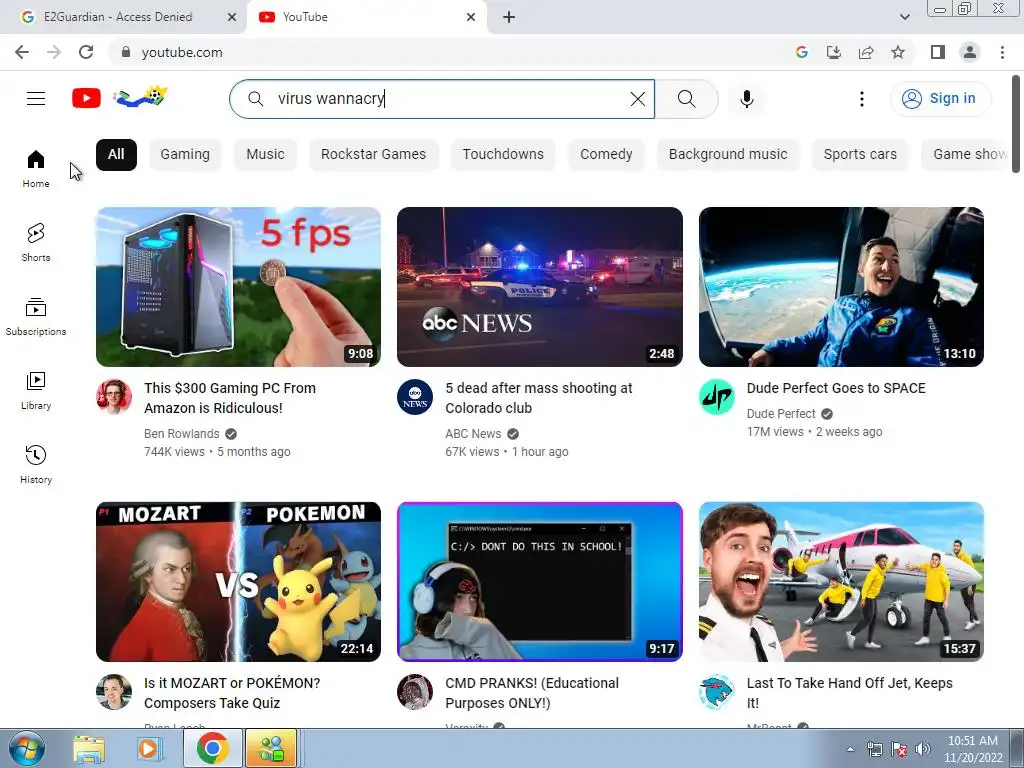This screenshot has height=768, width=1024.
Task: Open the system volume speaker icon
Action: tap(923, 749)
